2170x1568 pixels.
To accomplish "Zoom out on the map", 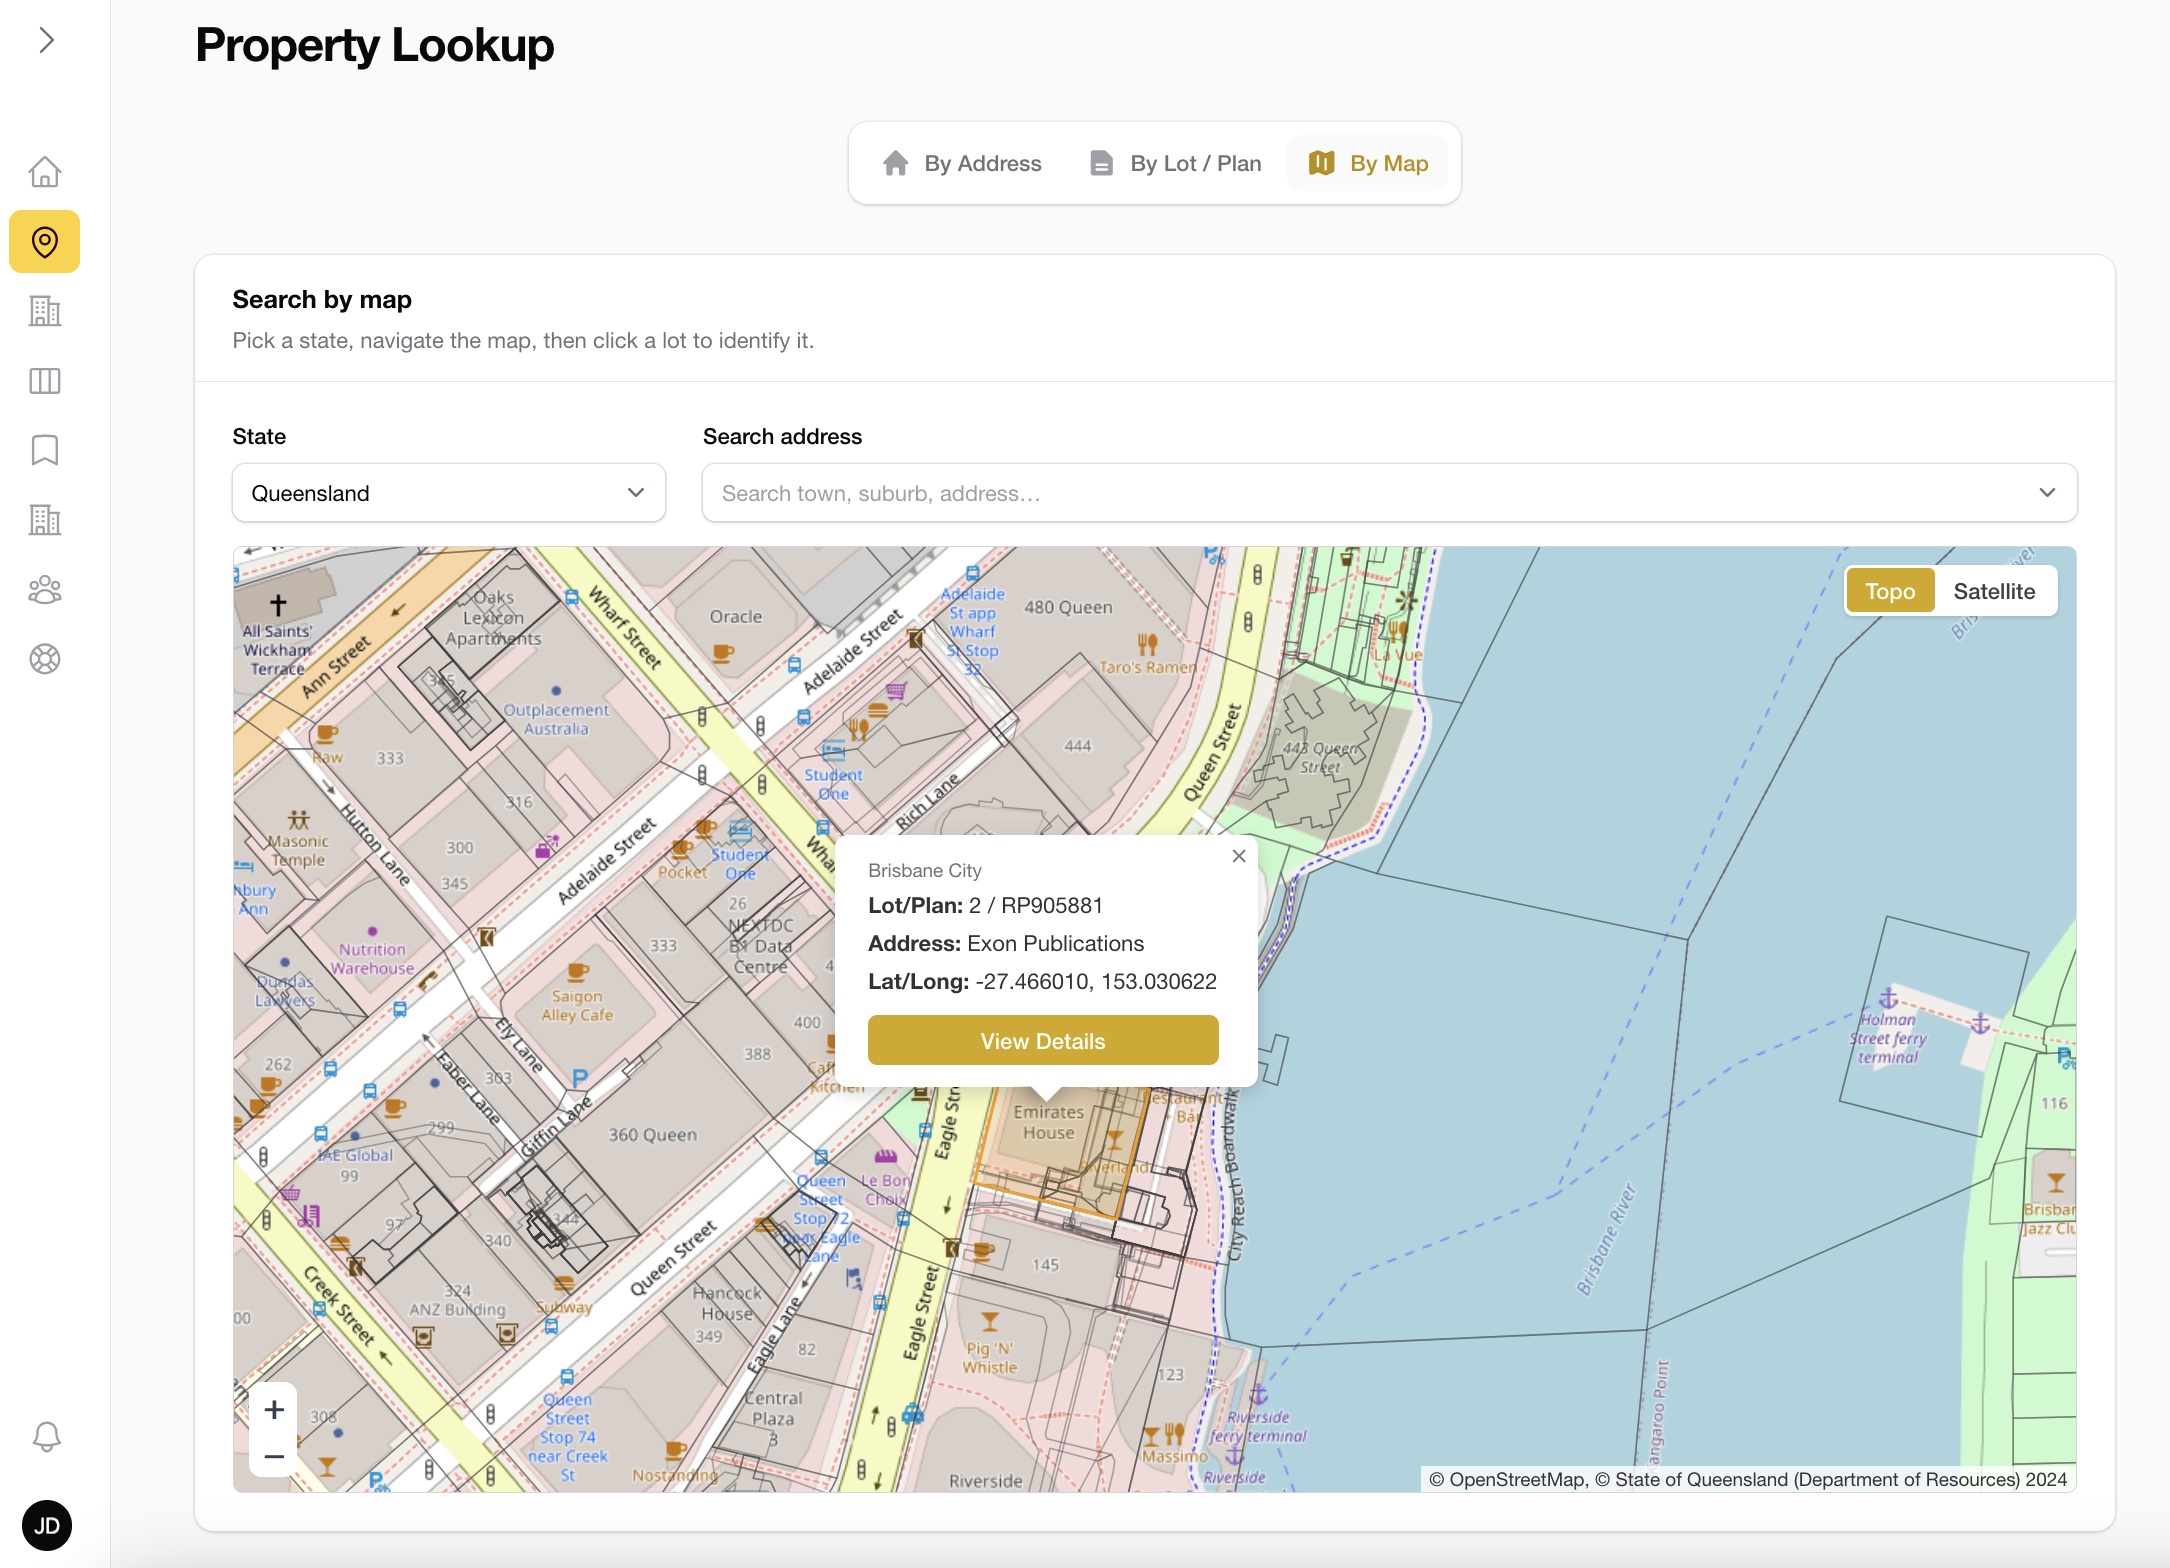I will 274,1457.
